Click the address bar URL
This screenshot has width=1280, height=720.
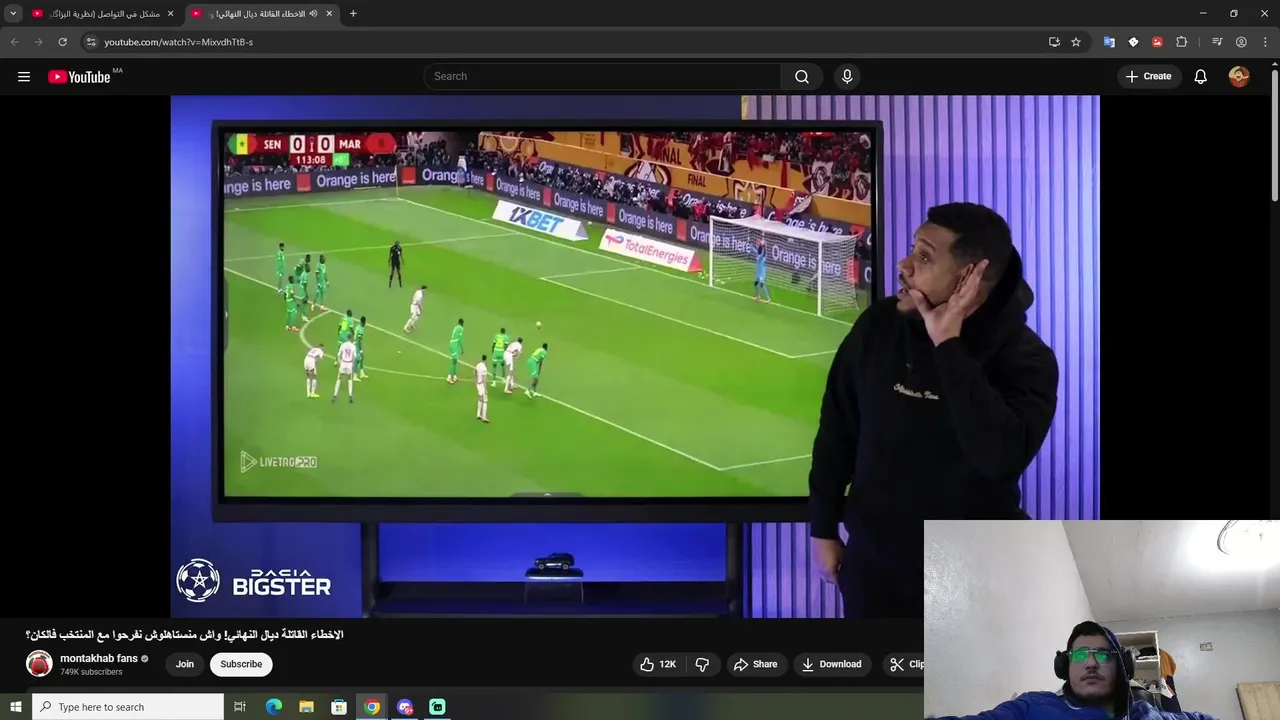179,42
